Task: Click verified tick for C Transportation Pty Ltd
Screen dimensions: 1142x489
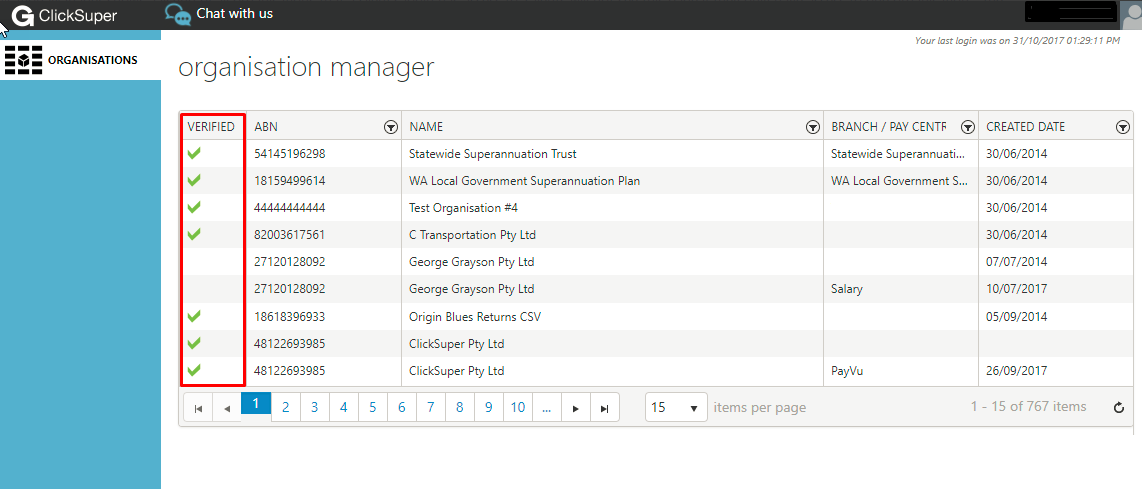Action: [x=194, y=235]
